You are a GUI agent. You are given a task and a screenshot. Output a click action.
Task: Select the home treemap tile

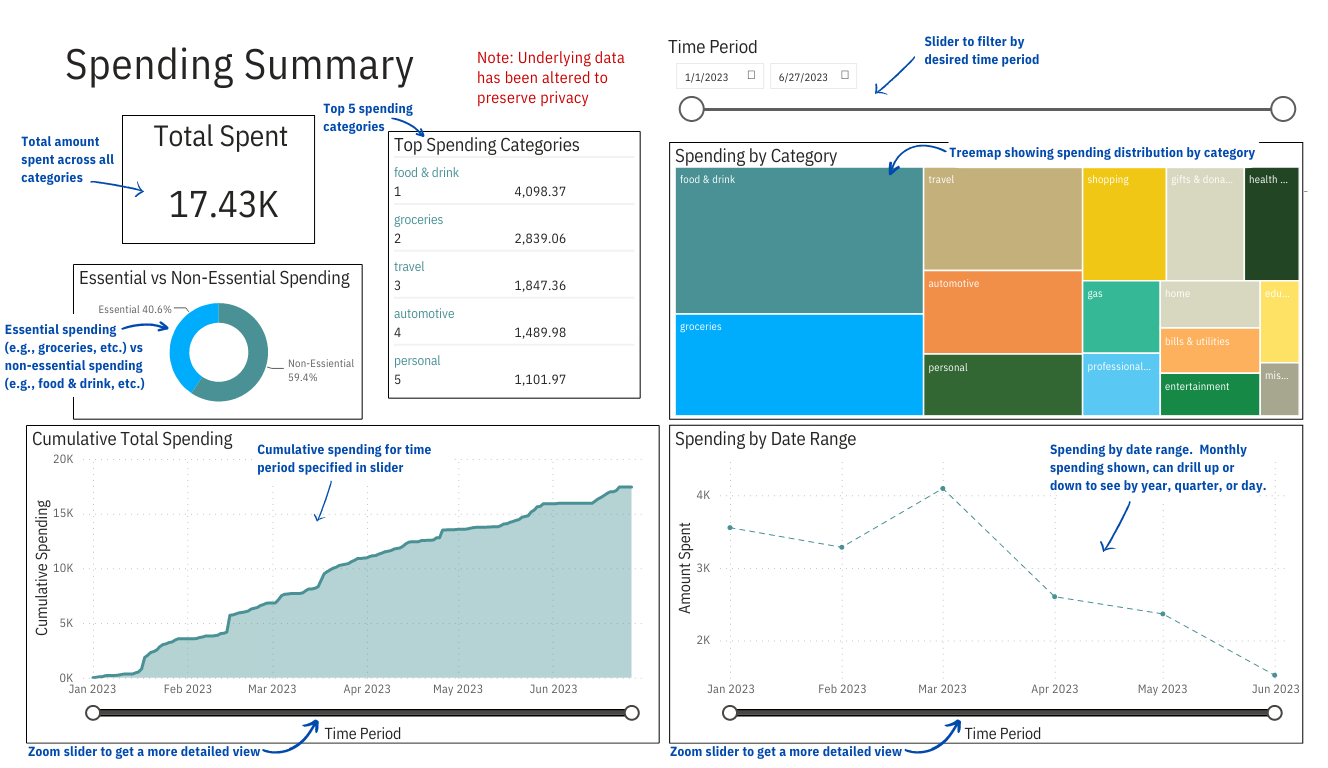pyautogui.click(x=1210, y=304)
